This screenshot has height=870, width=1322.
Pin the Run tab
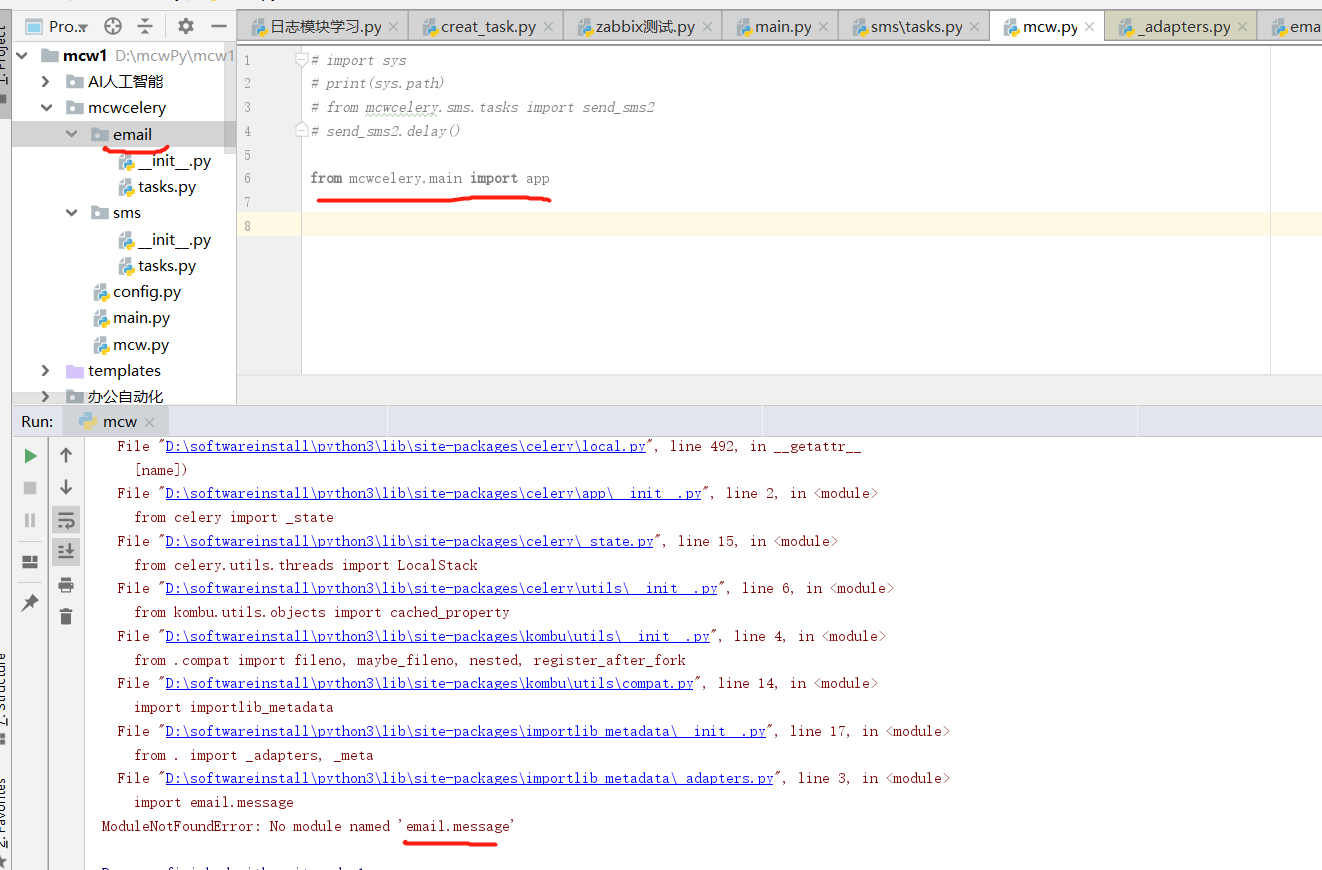click(x=30, y=603)
